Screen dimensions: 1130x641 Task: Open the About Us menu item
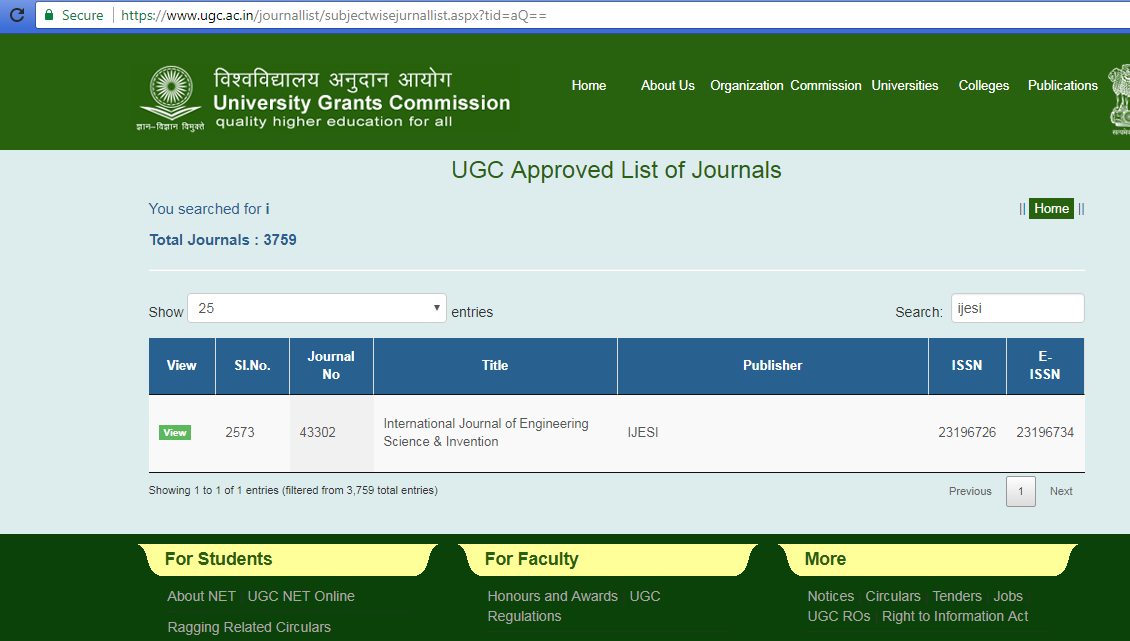click(667, 86)
